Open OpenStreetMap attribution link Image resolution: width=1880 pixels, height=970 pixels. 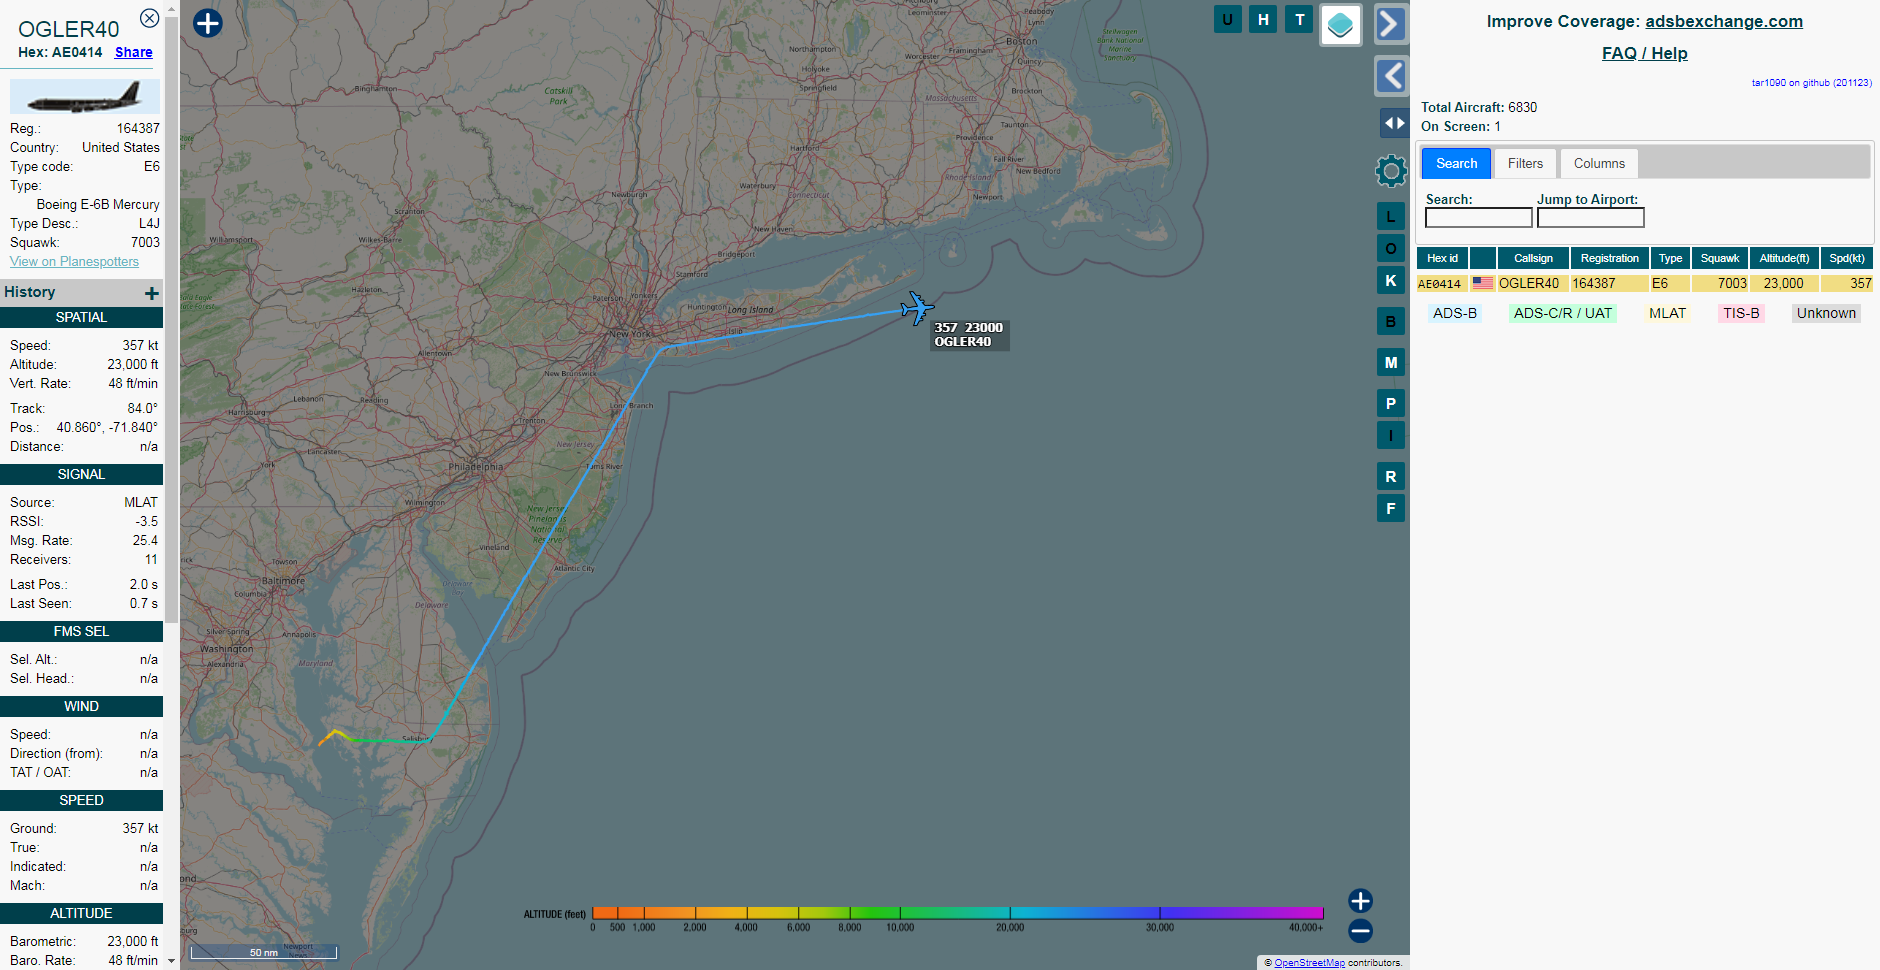pos(1309,963)
